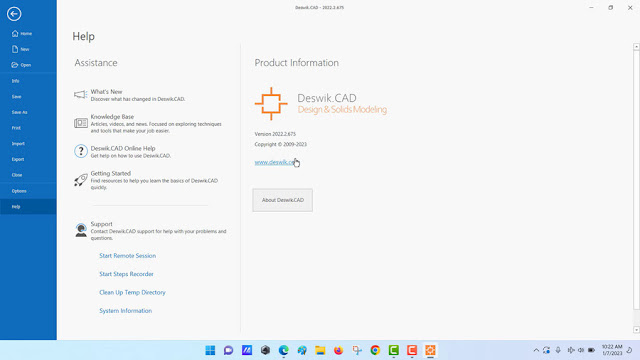Open the clock and date panel
Viewport: 640px width, 360px height.
tap(612, 350)
